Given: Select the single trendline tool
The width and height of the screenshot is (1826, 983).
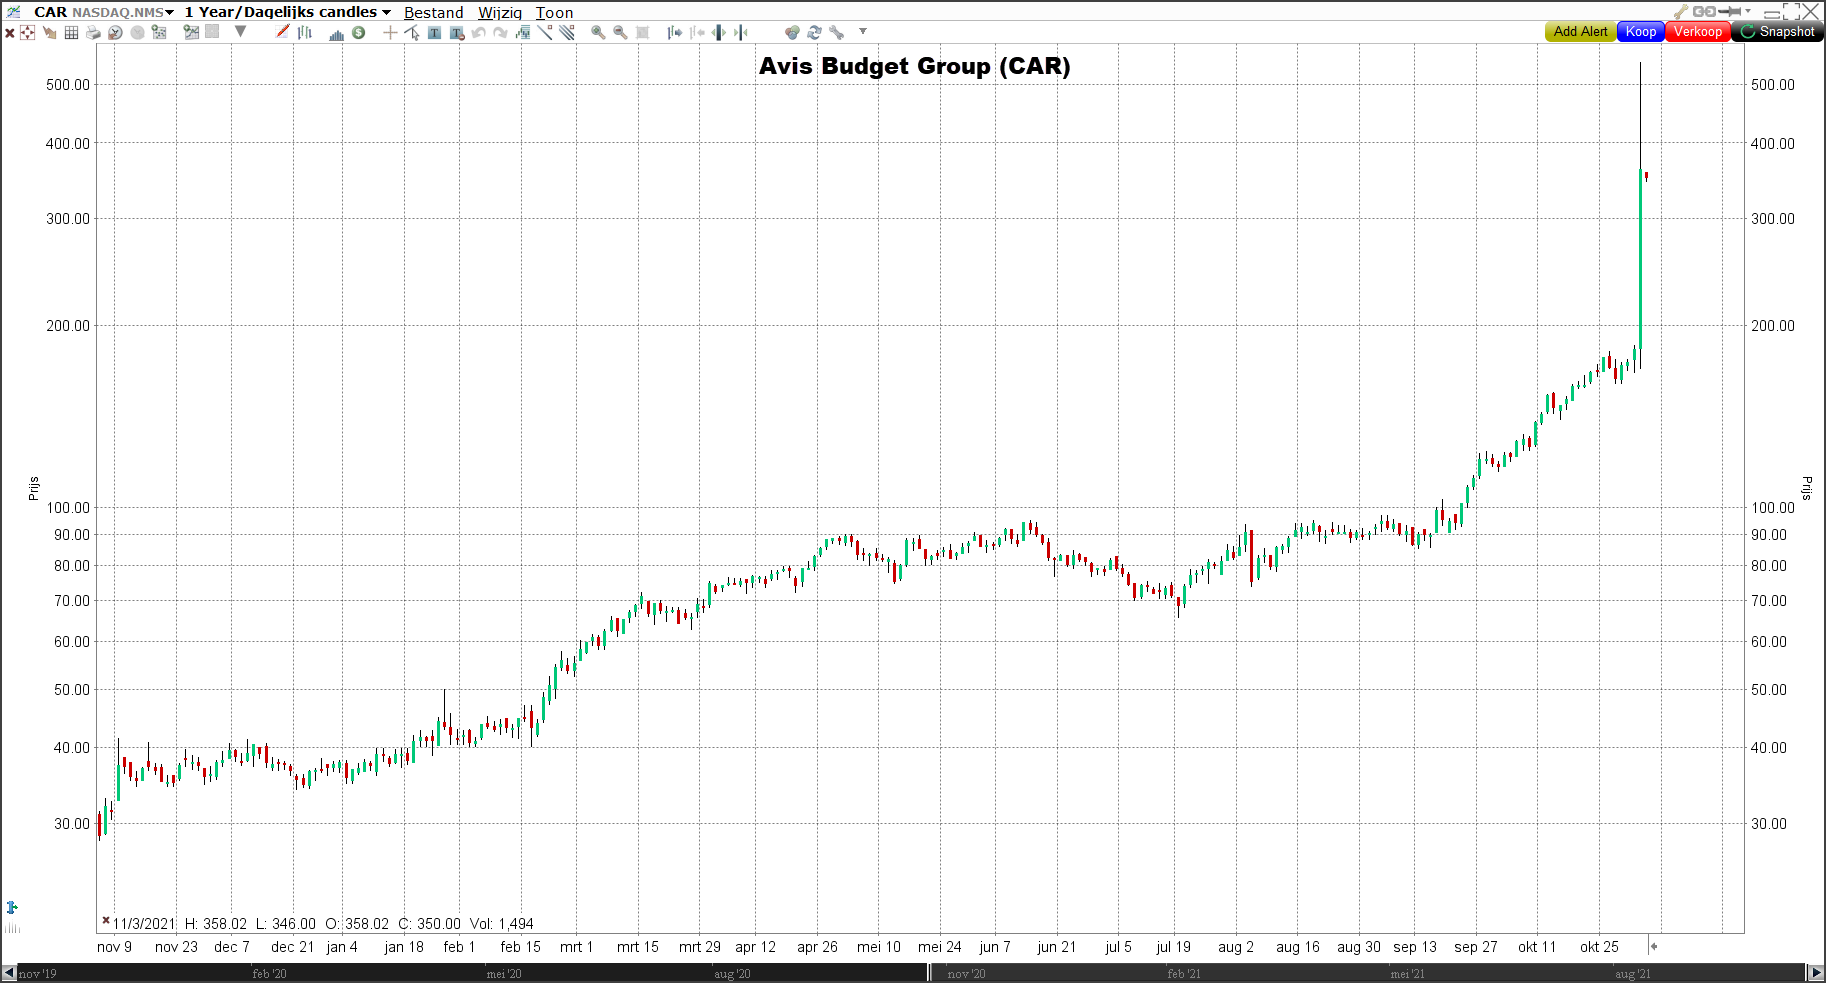Looking at the screenshot, I should (x=544, y=32).
